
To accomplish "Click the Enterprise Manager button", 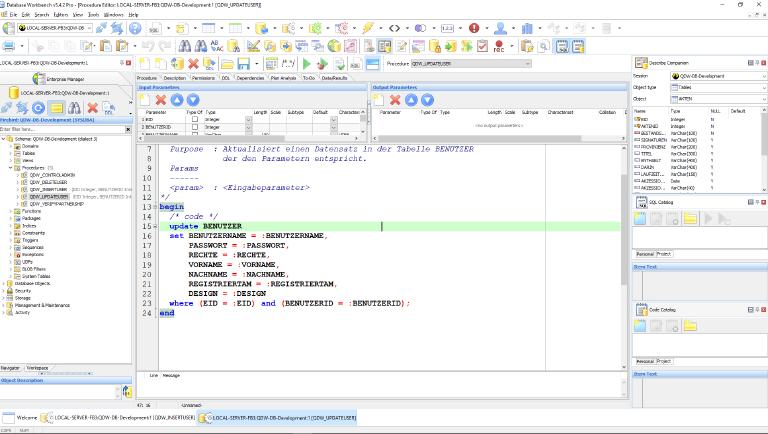I will tap(59, 78).
